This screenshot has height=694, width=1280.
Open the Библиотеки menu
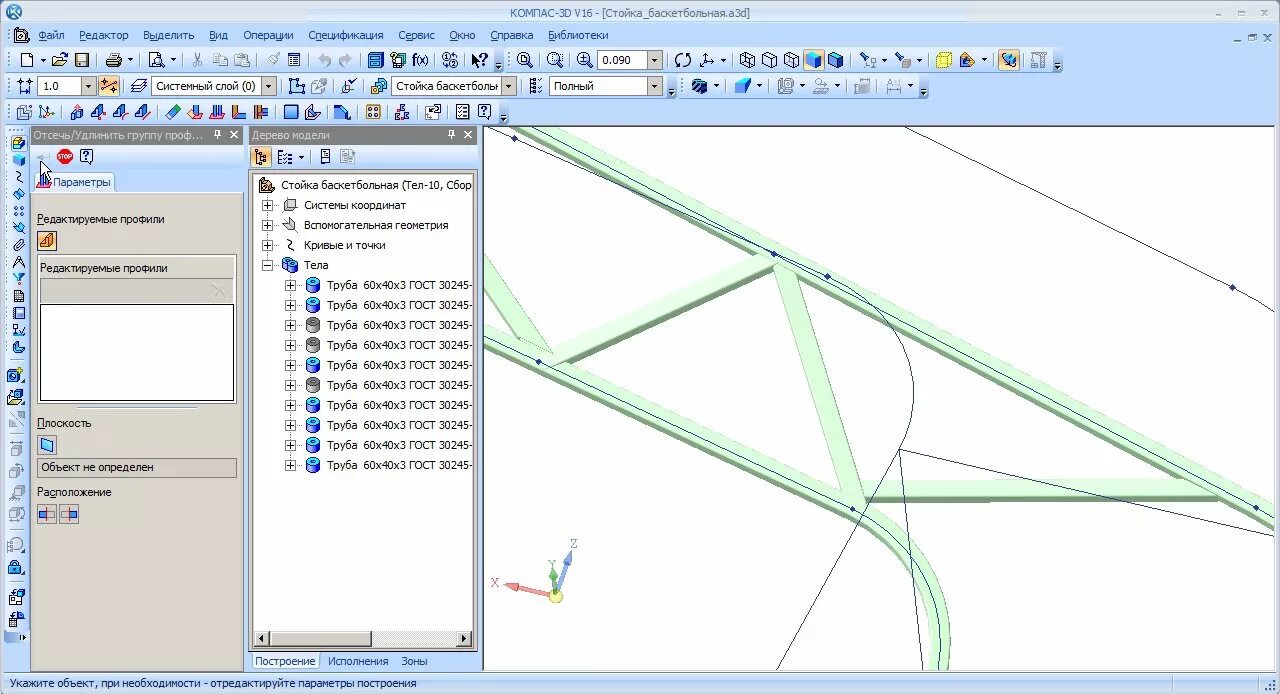578,35
